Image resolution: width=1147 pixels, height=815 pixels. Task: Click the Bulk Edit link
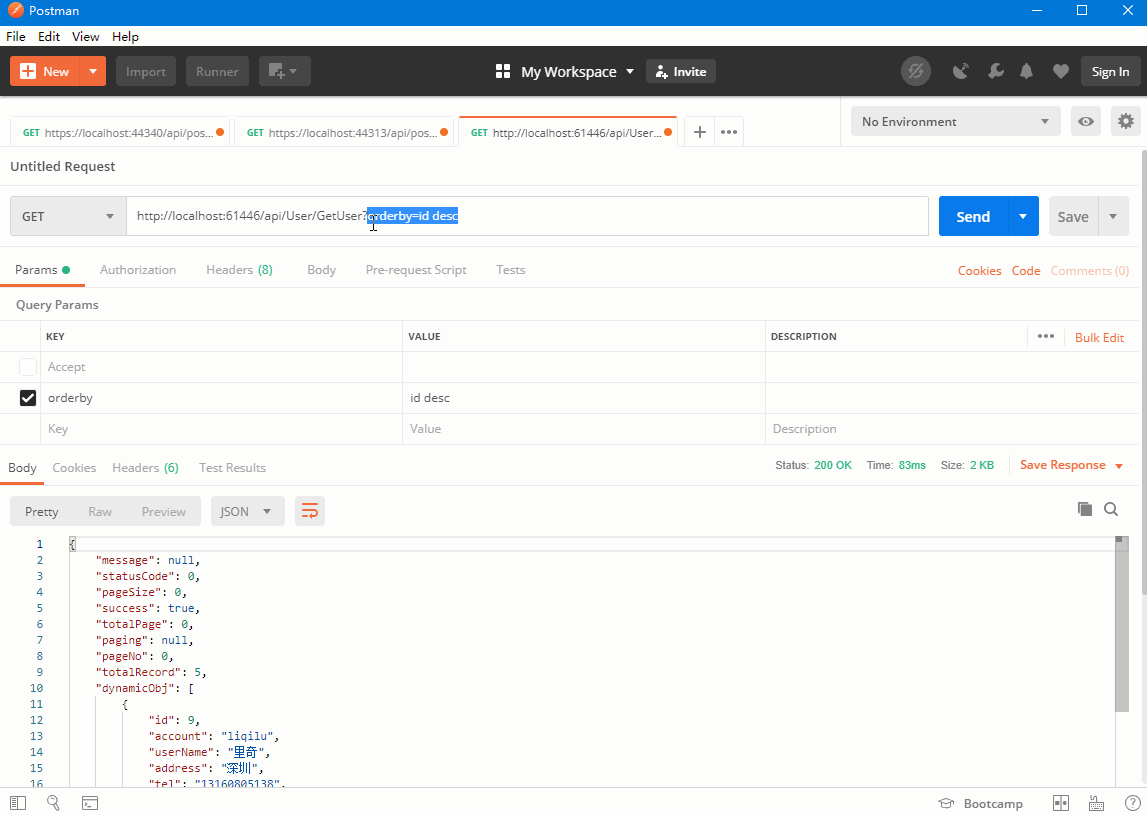click(x=1099, y=337)
